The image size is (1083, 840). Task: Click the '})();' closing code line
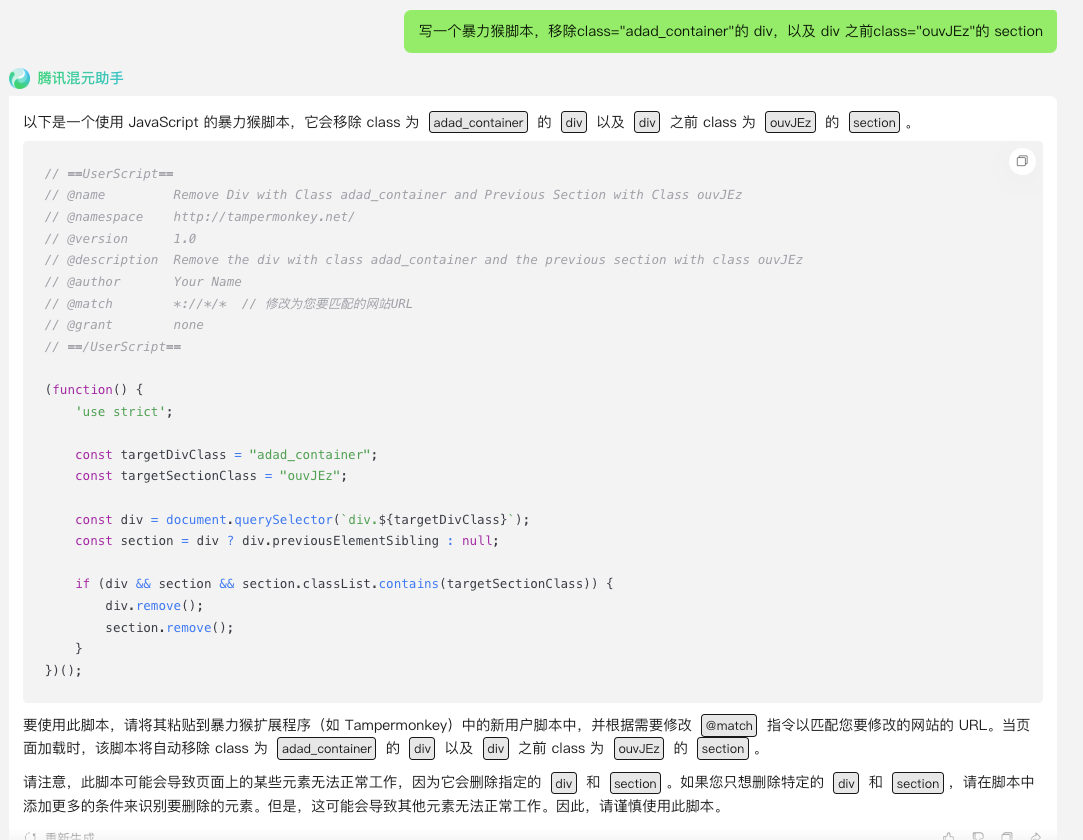(63, 671)
